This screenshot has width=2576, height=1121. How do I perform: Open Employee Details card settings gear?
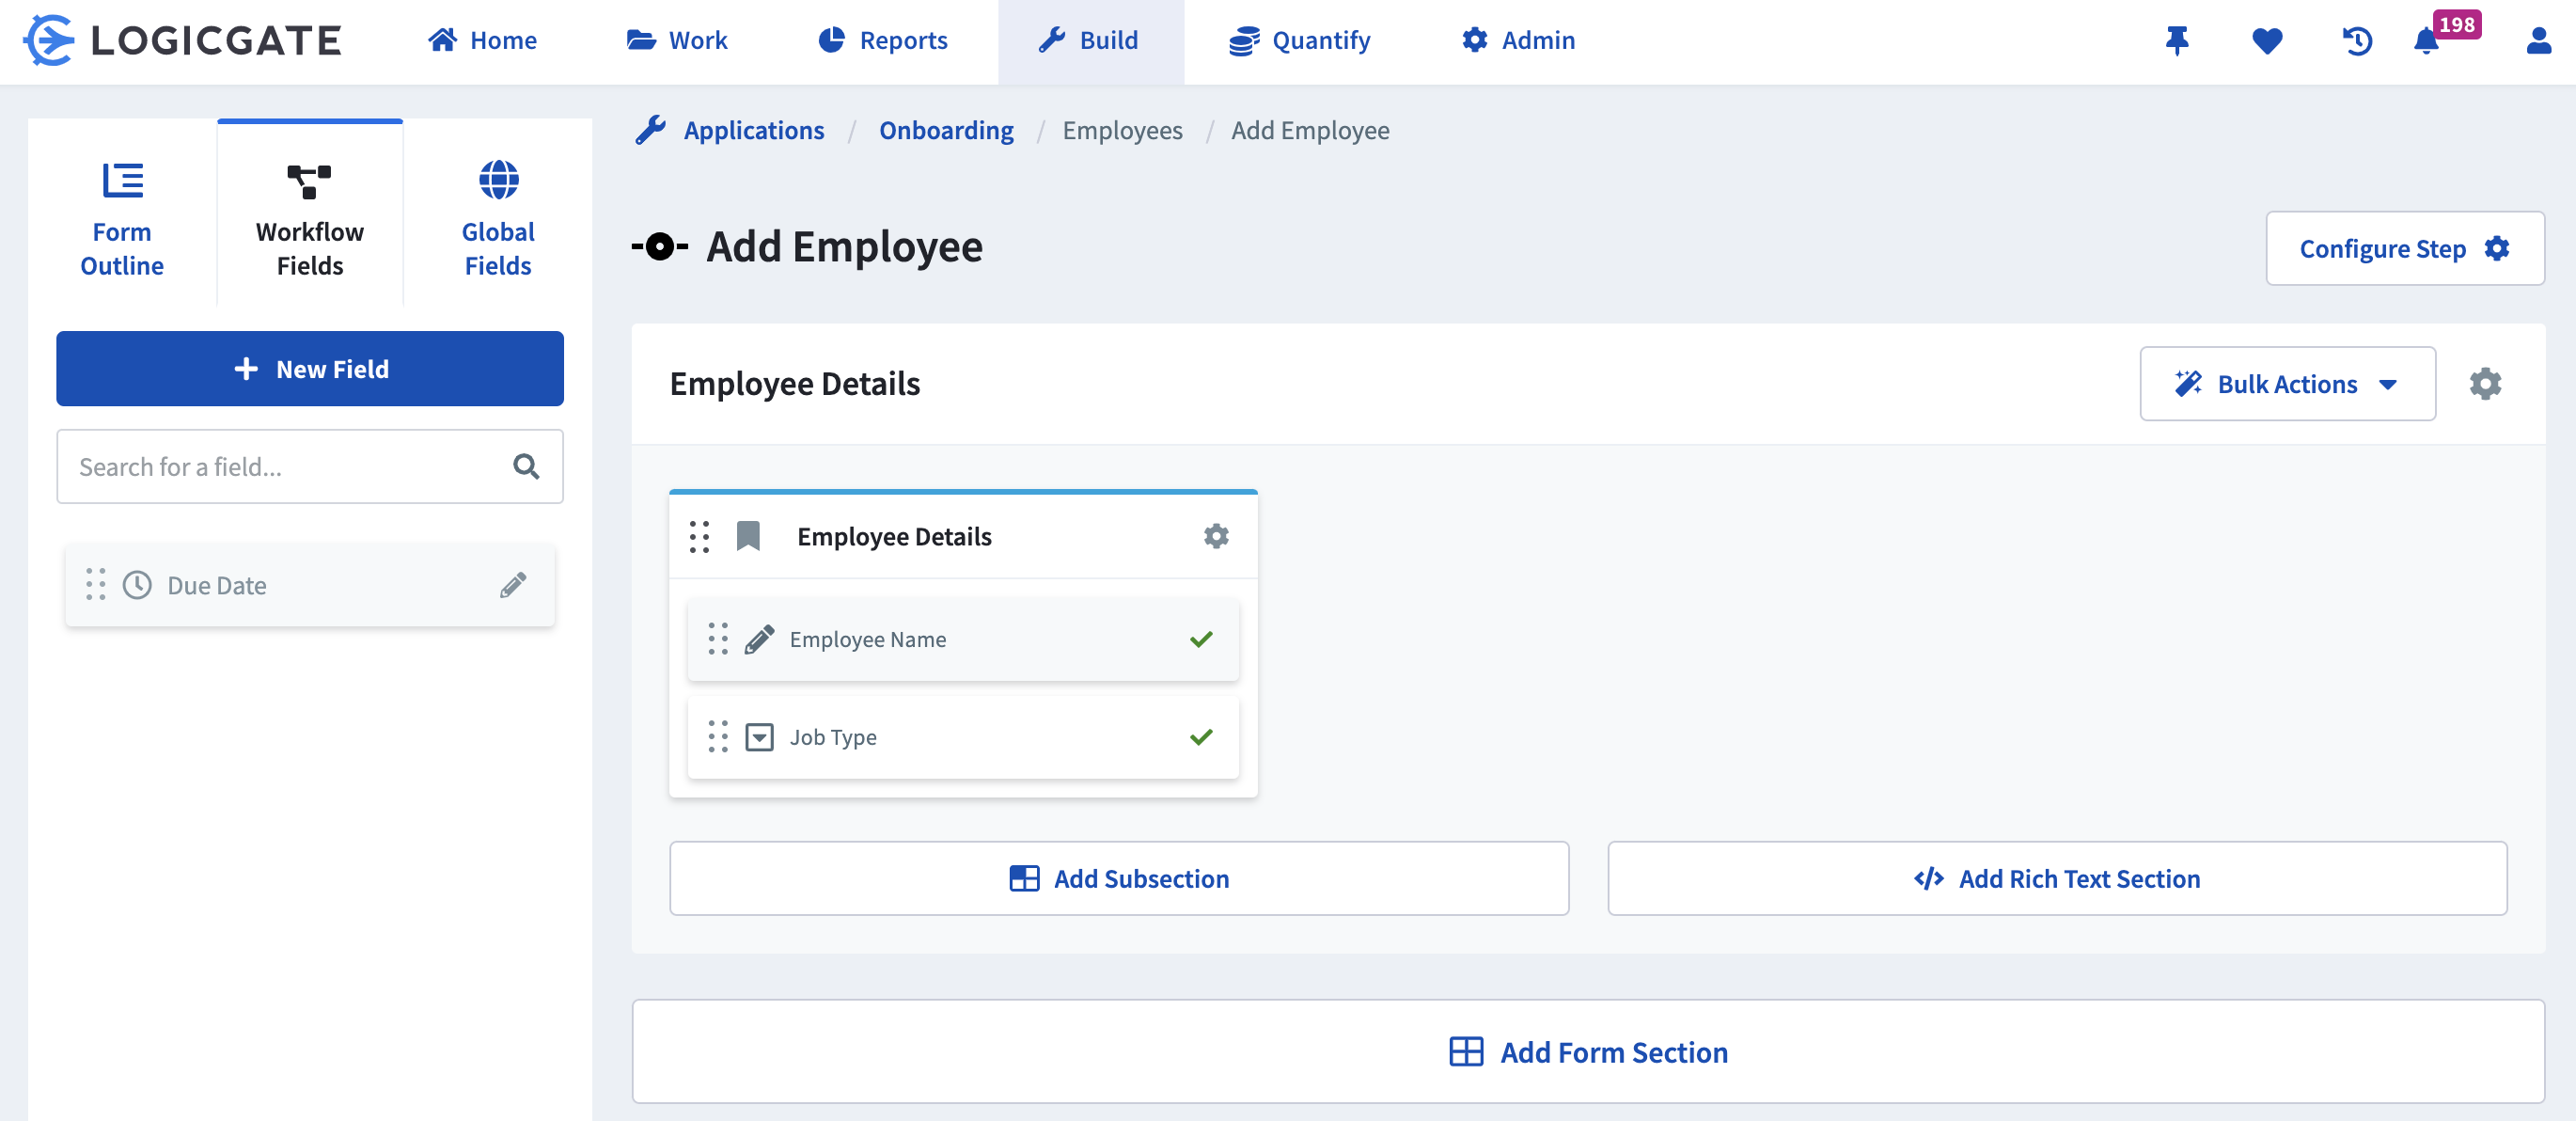[x=1216, y=536]
